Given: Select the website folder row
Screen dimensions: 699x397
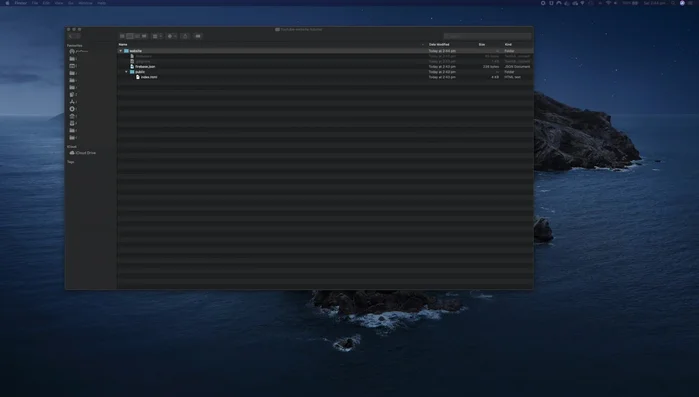Looking at the screenshot, I should tap(325, 51).
